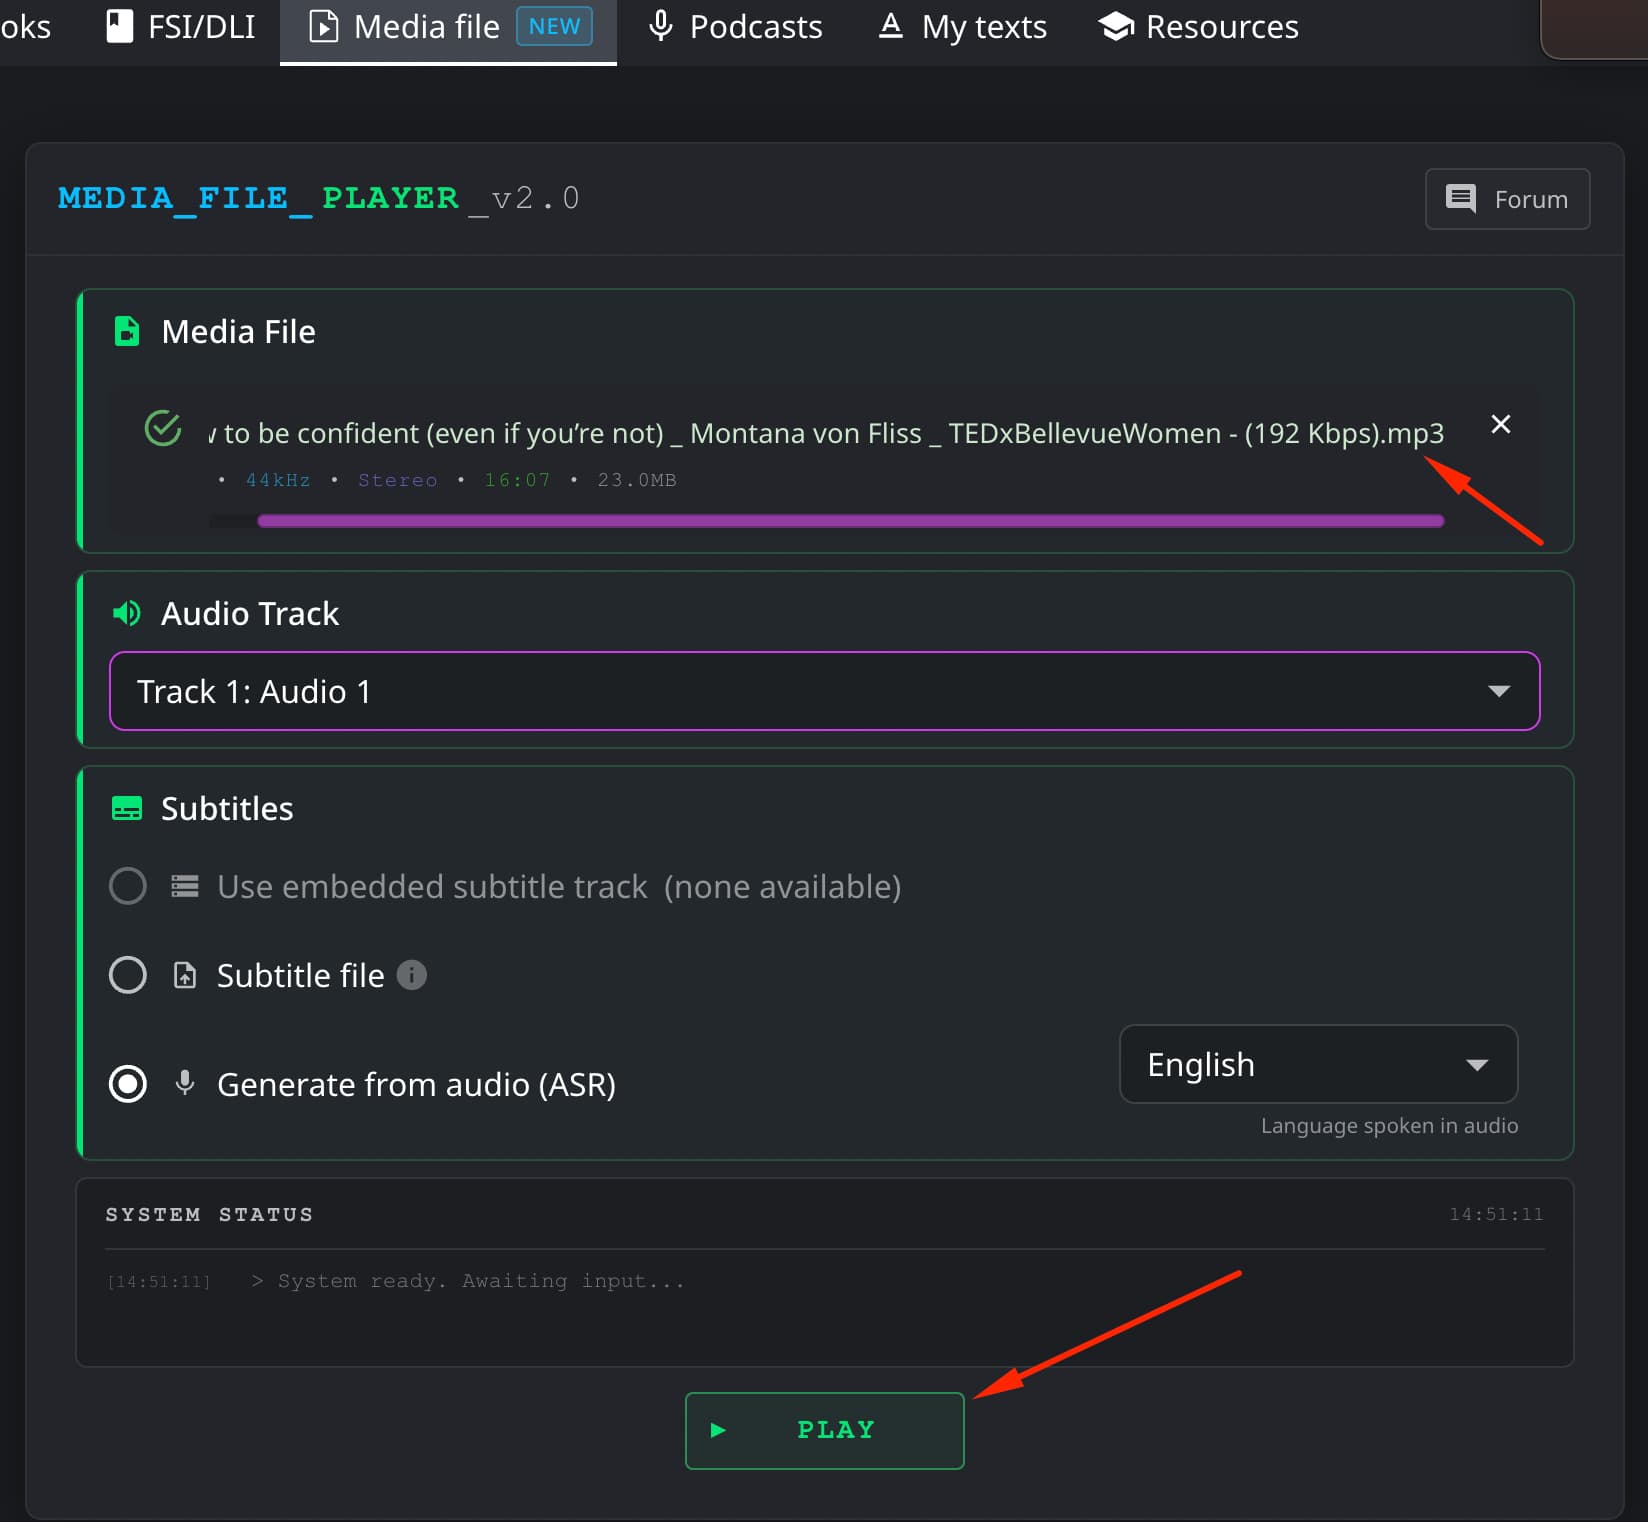Click the purple media file progress bar
The width and height of the screenshot is (1648, 1522).
(850, 521)
